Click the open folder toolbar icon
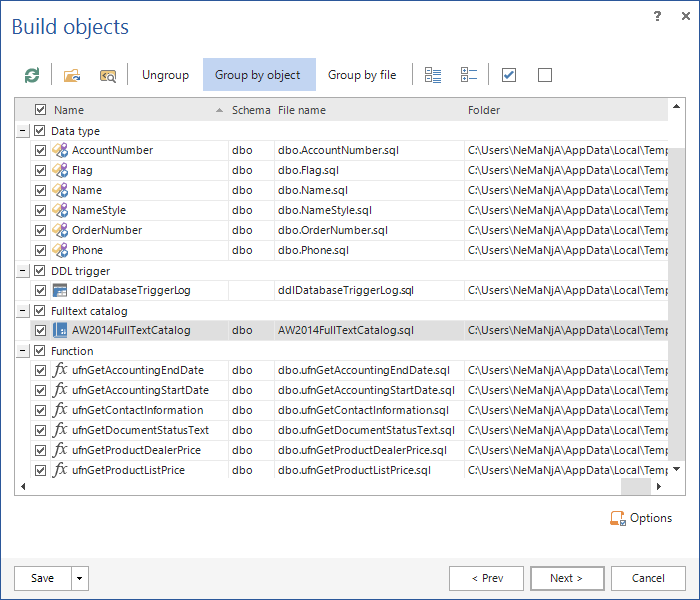The height and width of the screenshot is (600, 700). pyautogui.click(x=71, y=75)
